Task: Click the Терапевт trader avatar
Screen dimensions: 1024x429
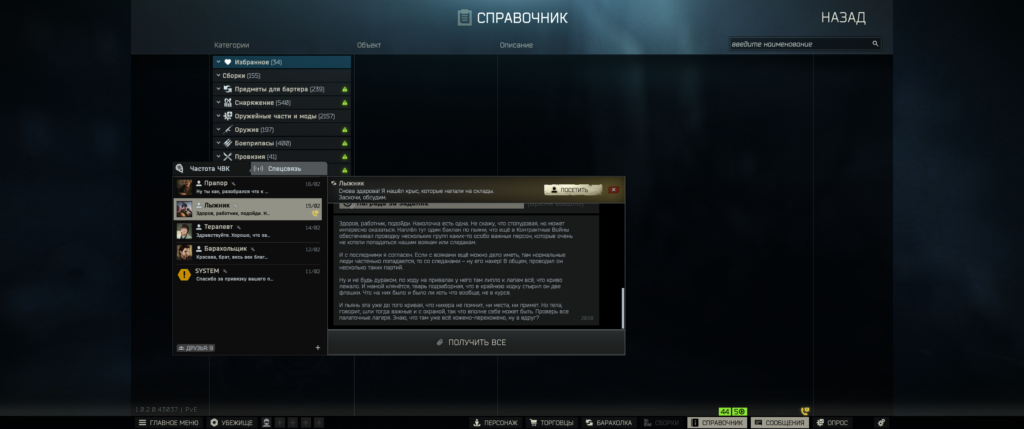Action: click(x=185, y=231)
